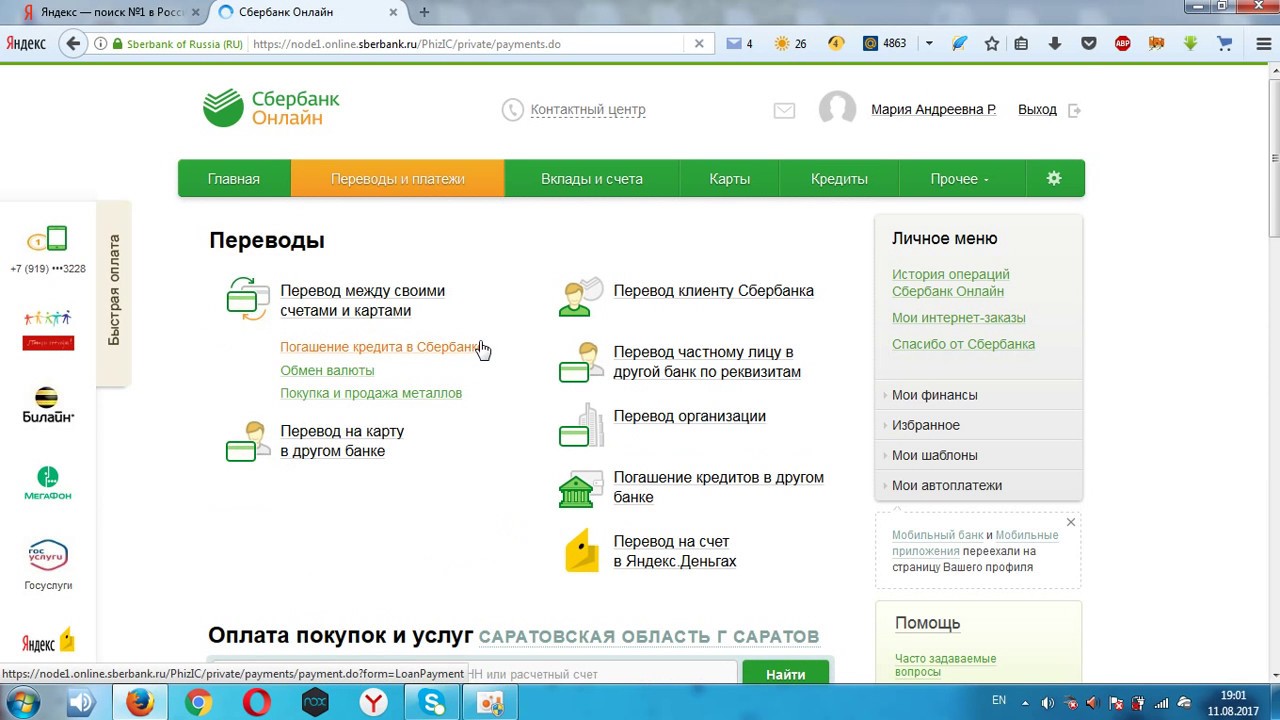Click the browser back arrow button

pos(72,44)
